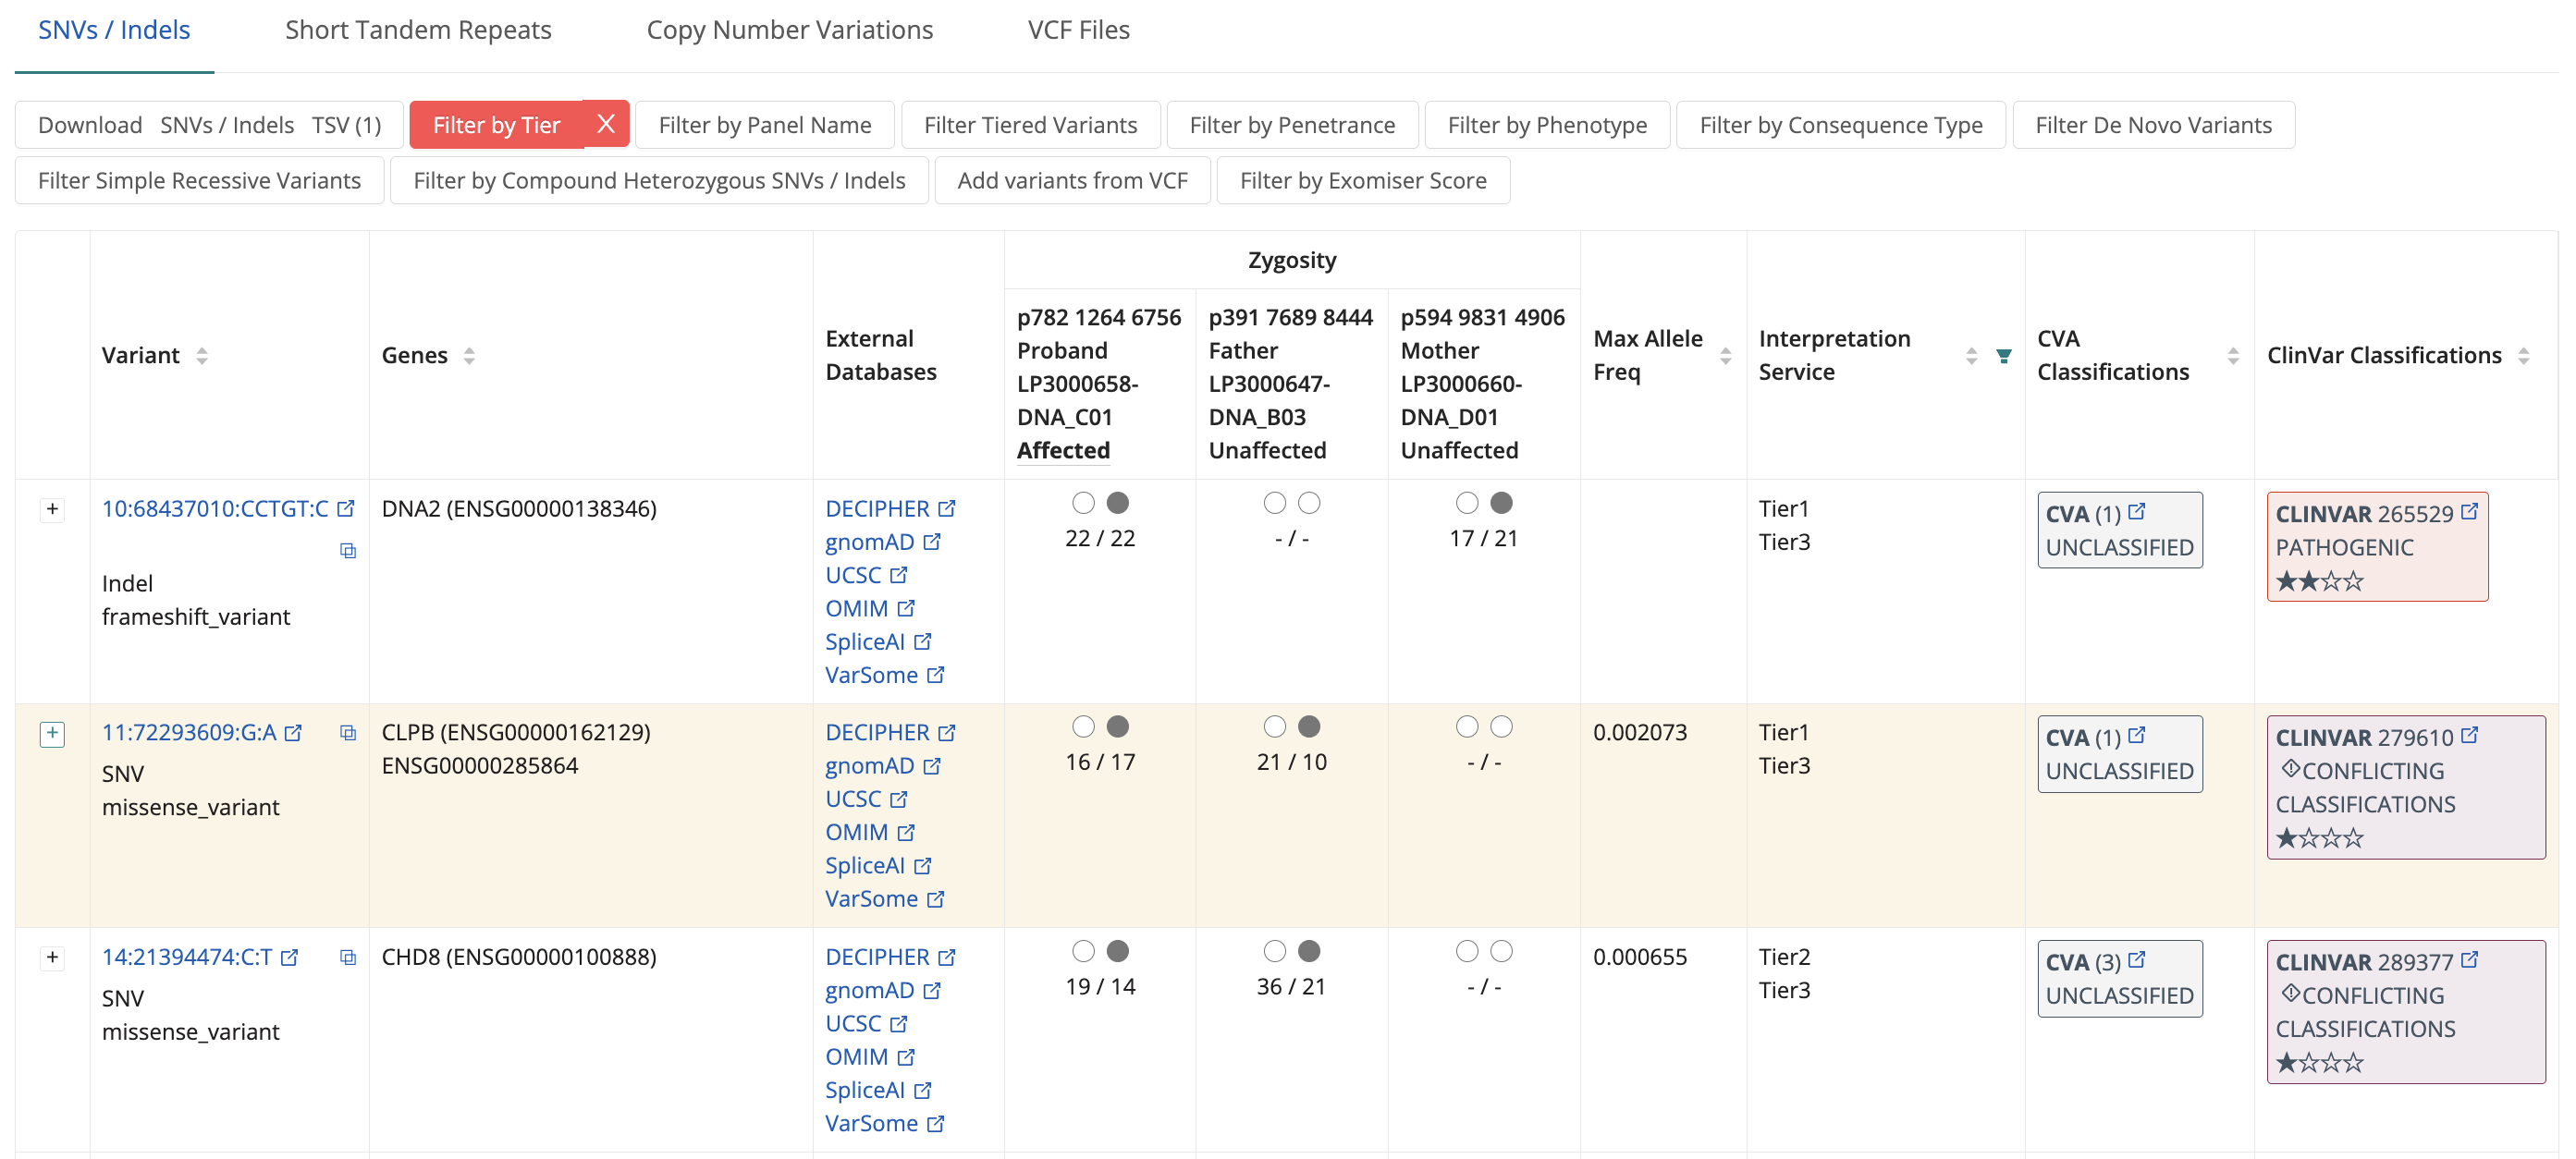Sort the Variant column using sort arrows
2576x1159 pixels.
(202, 356)
